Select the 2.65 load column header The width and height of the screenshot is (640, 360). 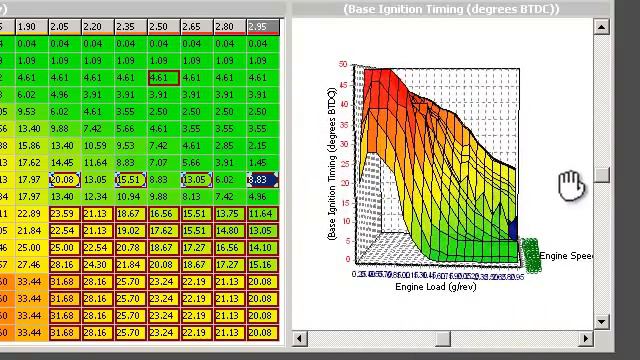click(x=197, y=27)
